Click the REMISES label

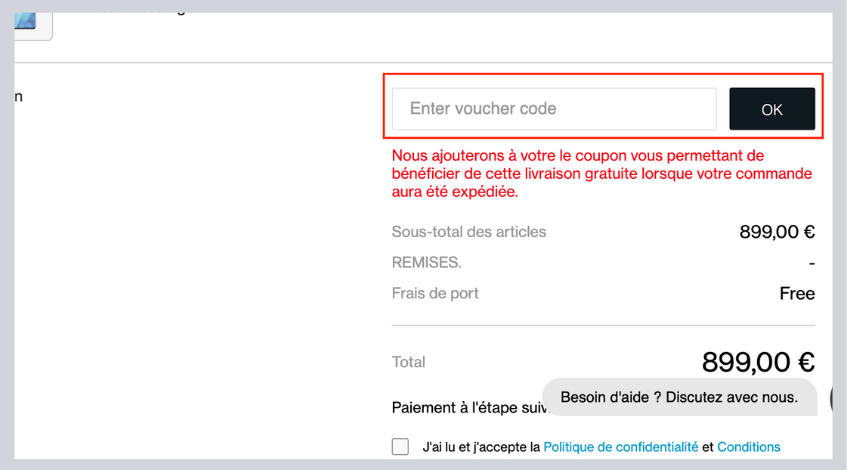pos(426,263)
